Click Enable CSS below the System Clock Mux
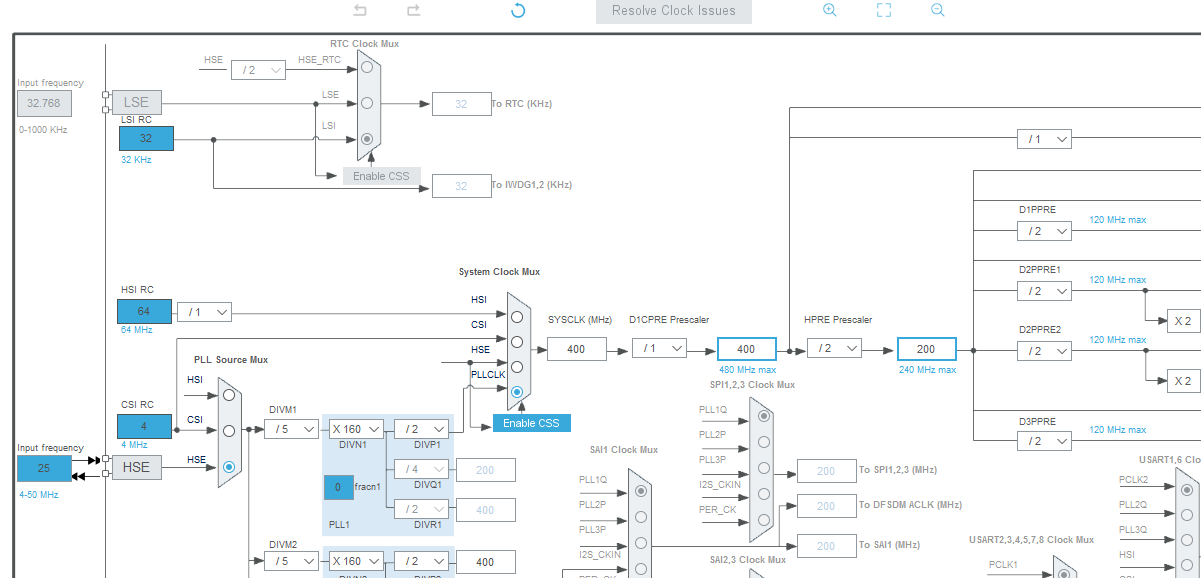The image size is (1201, 578). click(x=531, y=423)
